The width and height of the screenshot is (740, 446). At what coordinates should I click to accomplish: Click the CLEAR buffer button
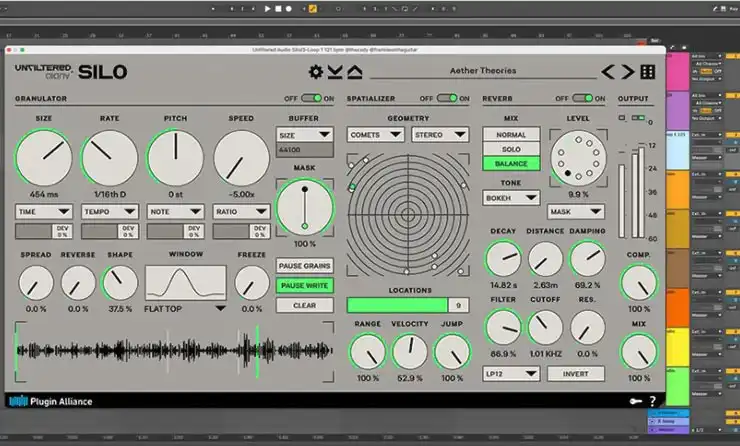[304, 305]
